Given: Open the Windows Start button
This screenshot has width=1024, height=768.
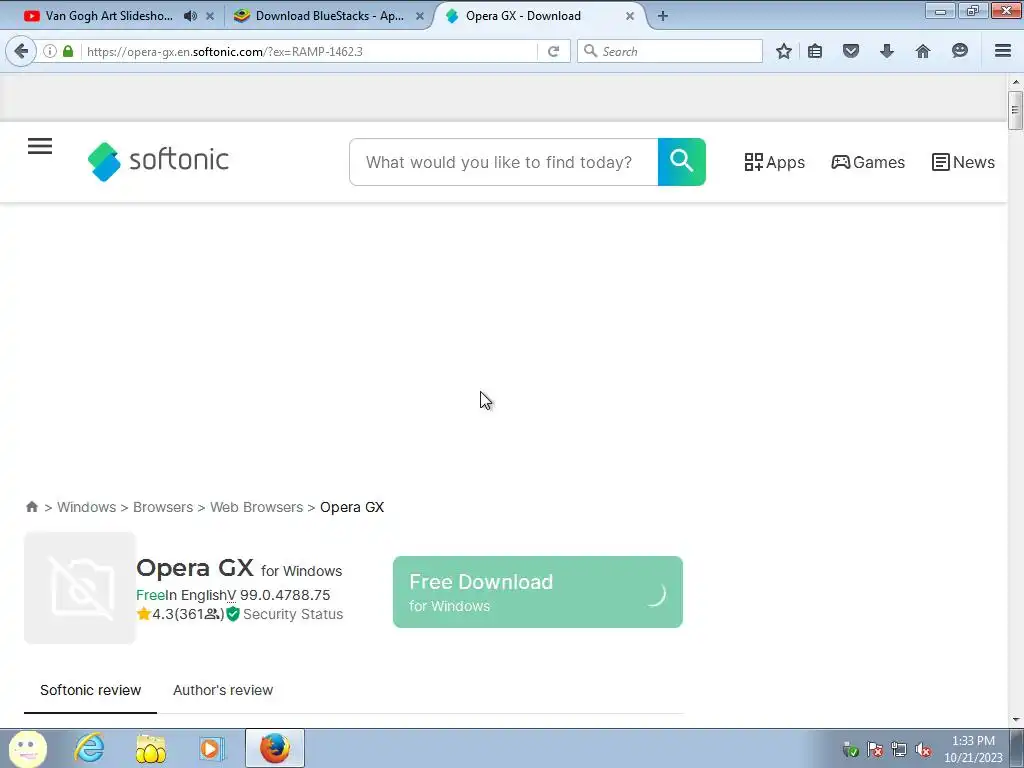Looking at the screenshot, I should 27,748.
